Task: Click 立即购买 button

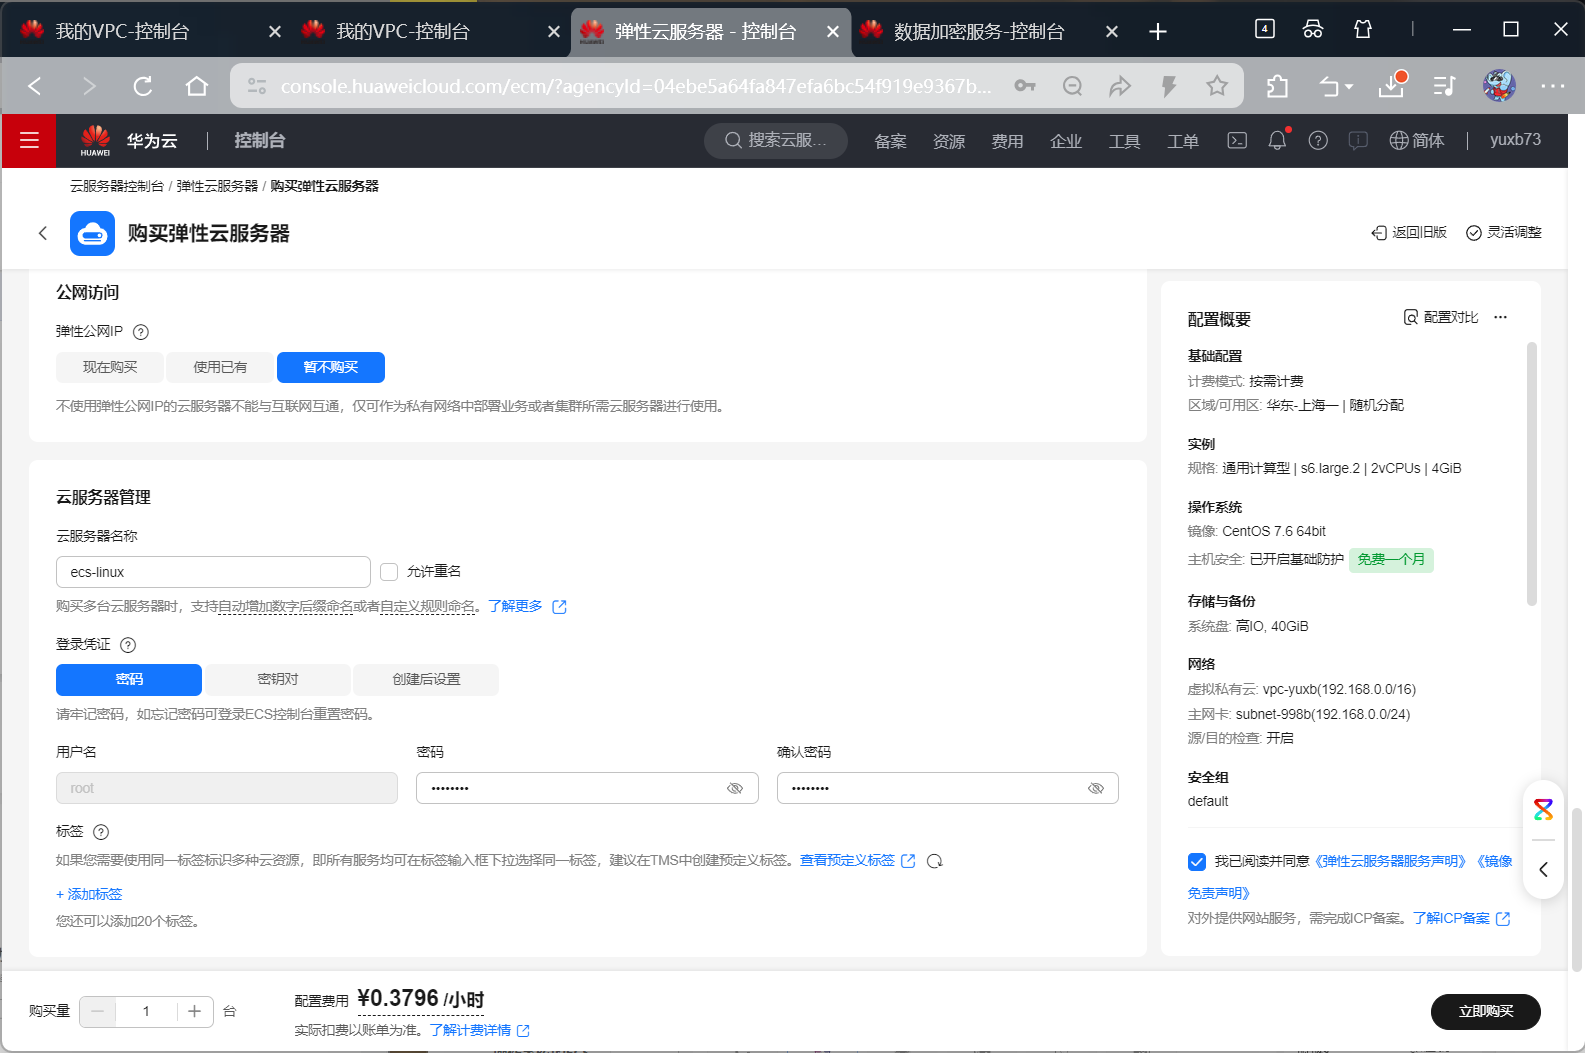Action: tap(1486, 1011)
